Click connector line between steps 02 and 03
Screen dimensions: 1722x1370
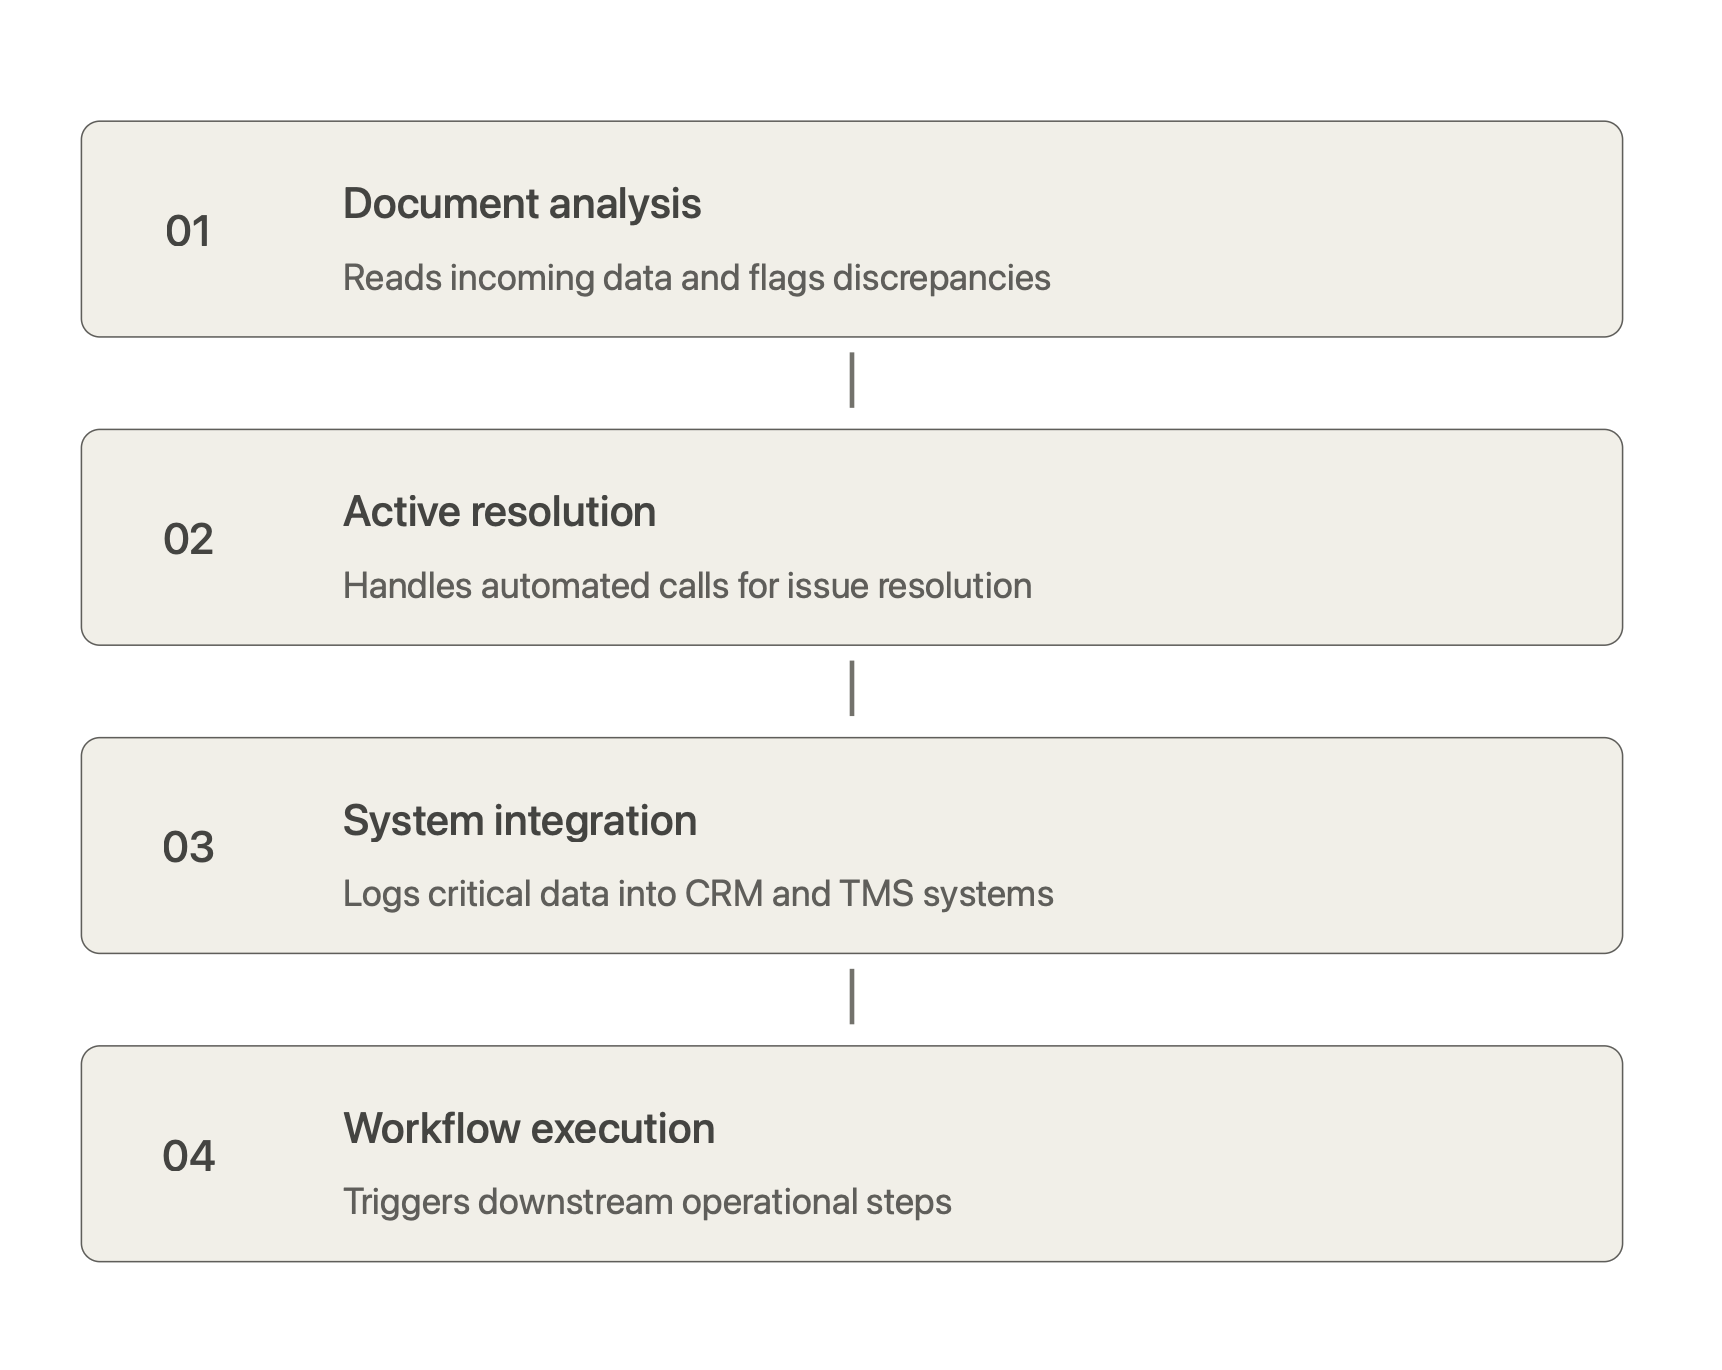[852, 688]
